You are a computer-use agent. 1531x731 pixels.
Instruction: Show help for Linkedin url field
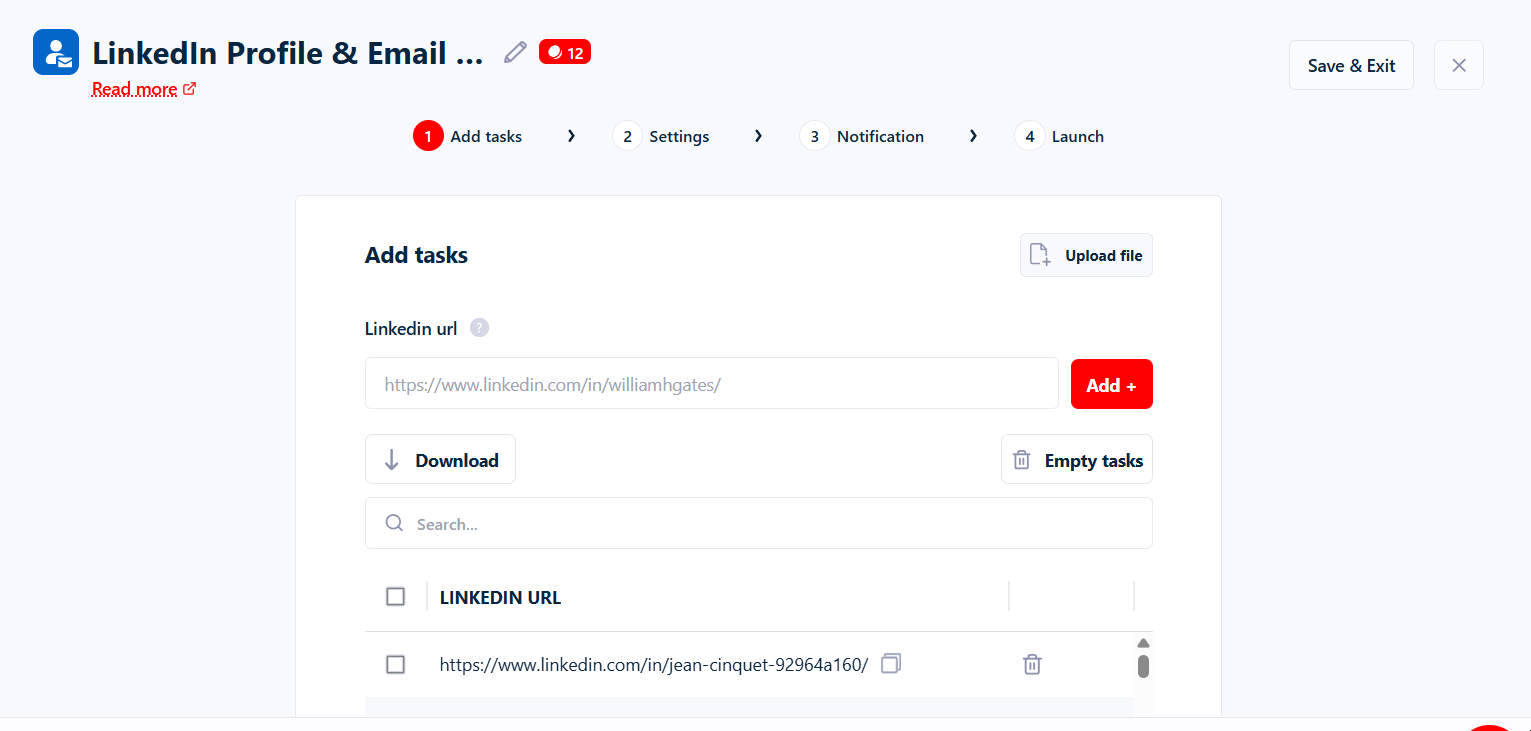(480, 328)
